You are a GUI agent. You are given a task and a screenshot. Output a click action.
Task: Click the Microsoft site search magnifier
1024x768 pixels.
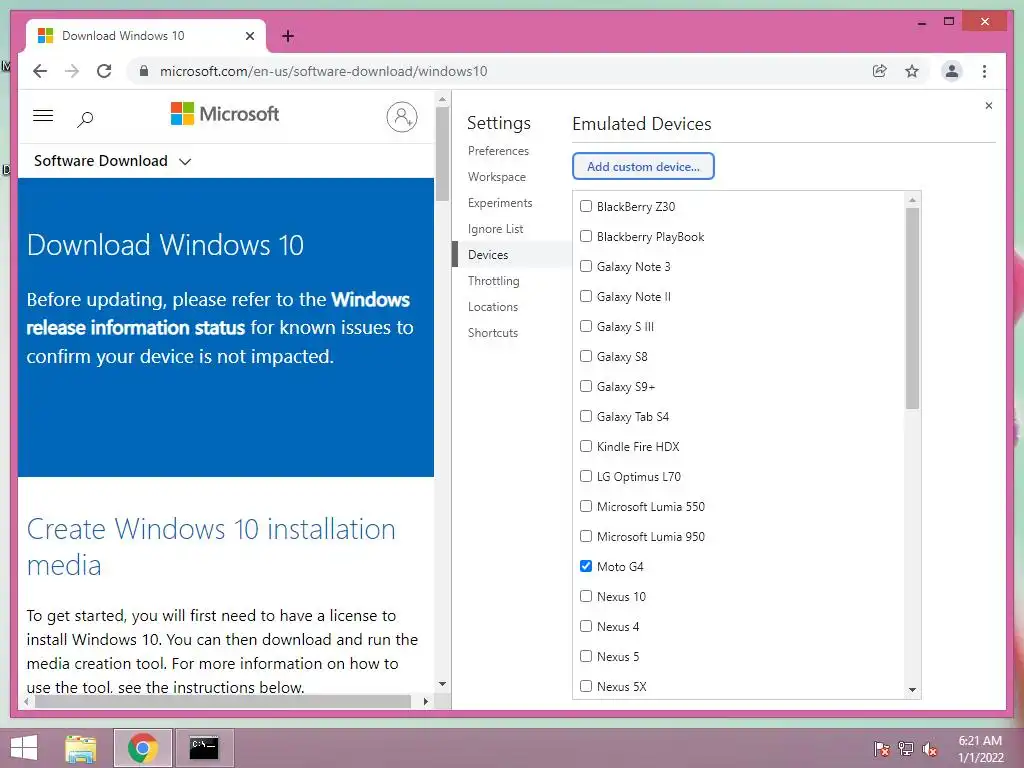[x=85, y=119]
